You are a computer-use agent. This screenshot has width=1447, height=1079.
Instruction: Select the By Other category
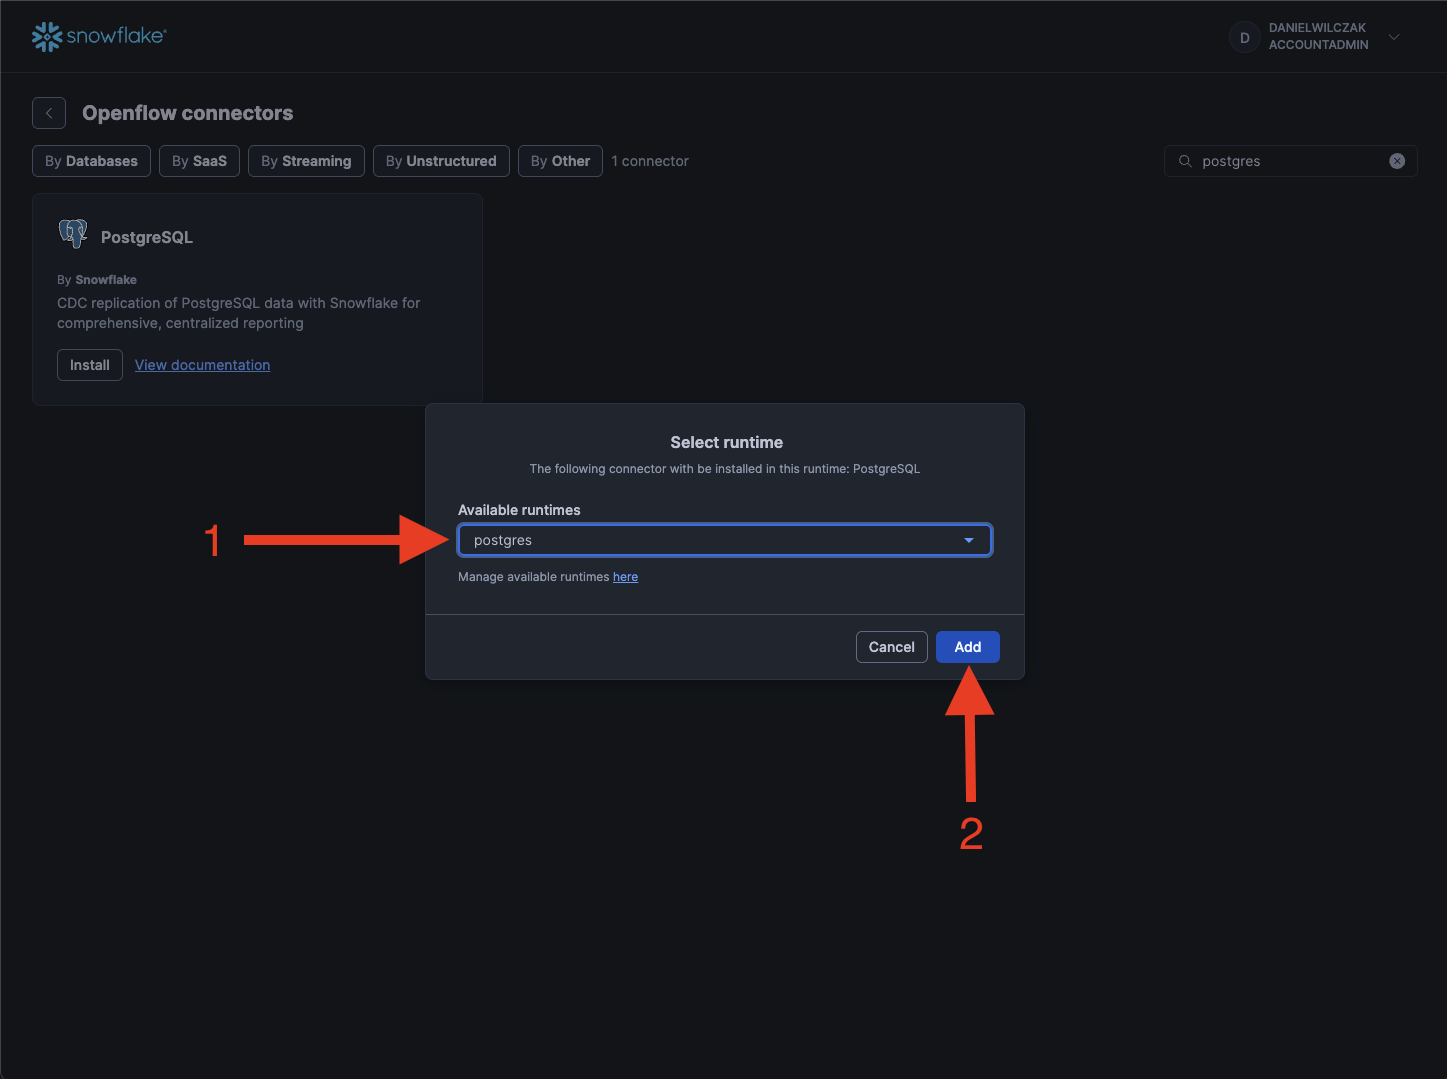tap(560, 161)
